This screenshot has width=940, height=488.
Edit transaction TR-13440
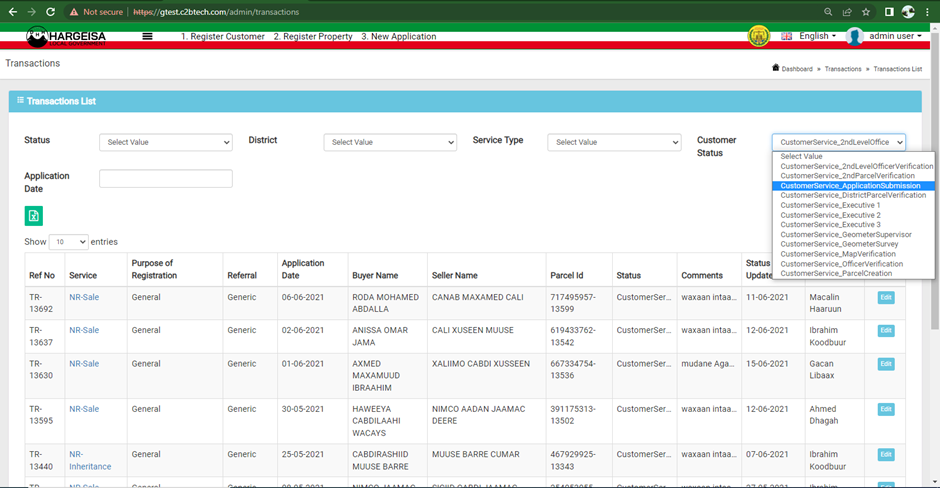click(x=886, y=454)
